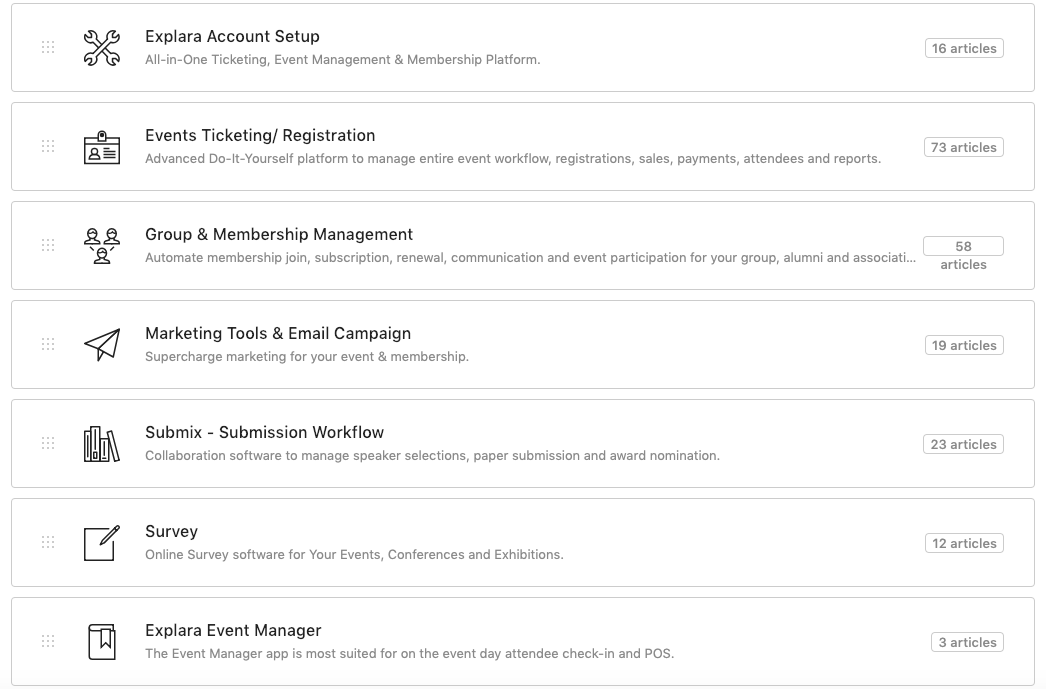
Task: Click the wrench icon for Explara Account Setup
Action: (102, 47)
